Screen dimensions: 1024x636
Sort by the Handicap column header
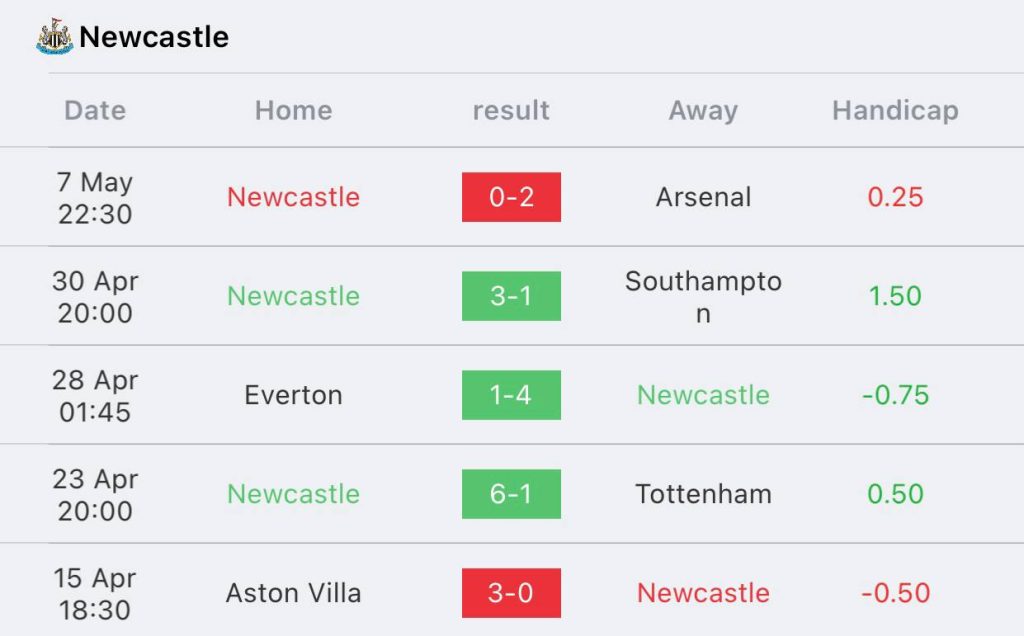[895, 110]
